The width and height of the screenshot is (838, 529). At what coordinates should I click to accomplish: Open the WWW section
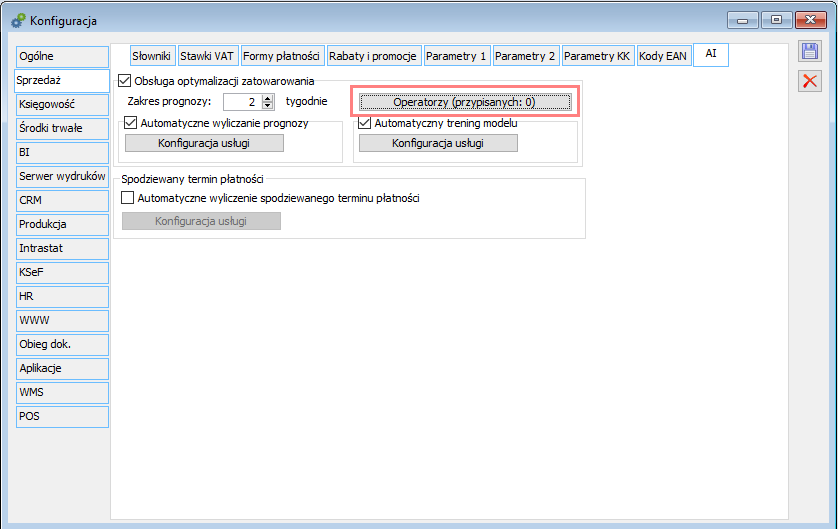pyautogui.click(x=63, y=321)
